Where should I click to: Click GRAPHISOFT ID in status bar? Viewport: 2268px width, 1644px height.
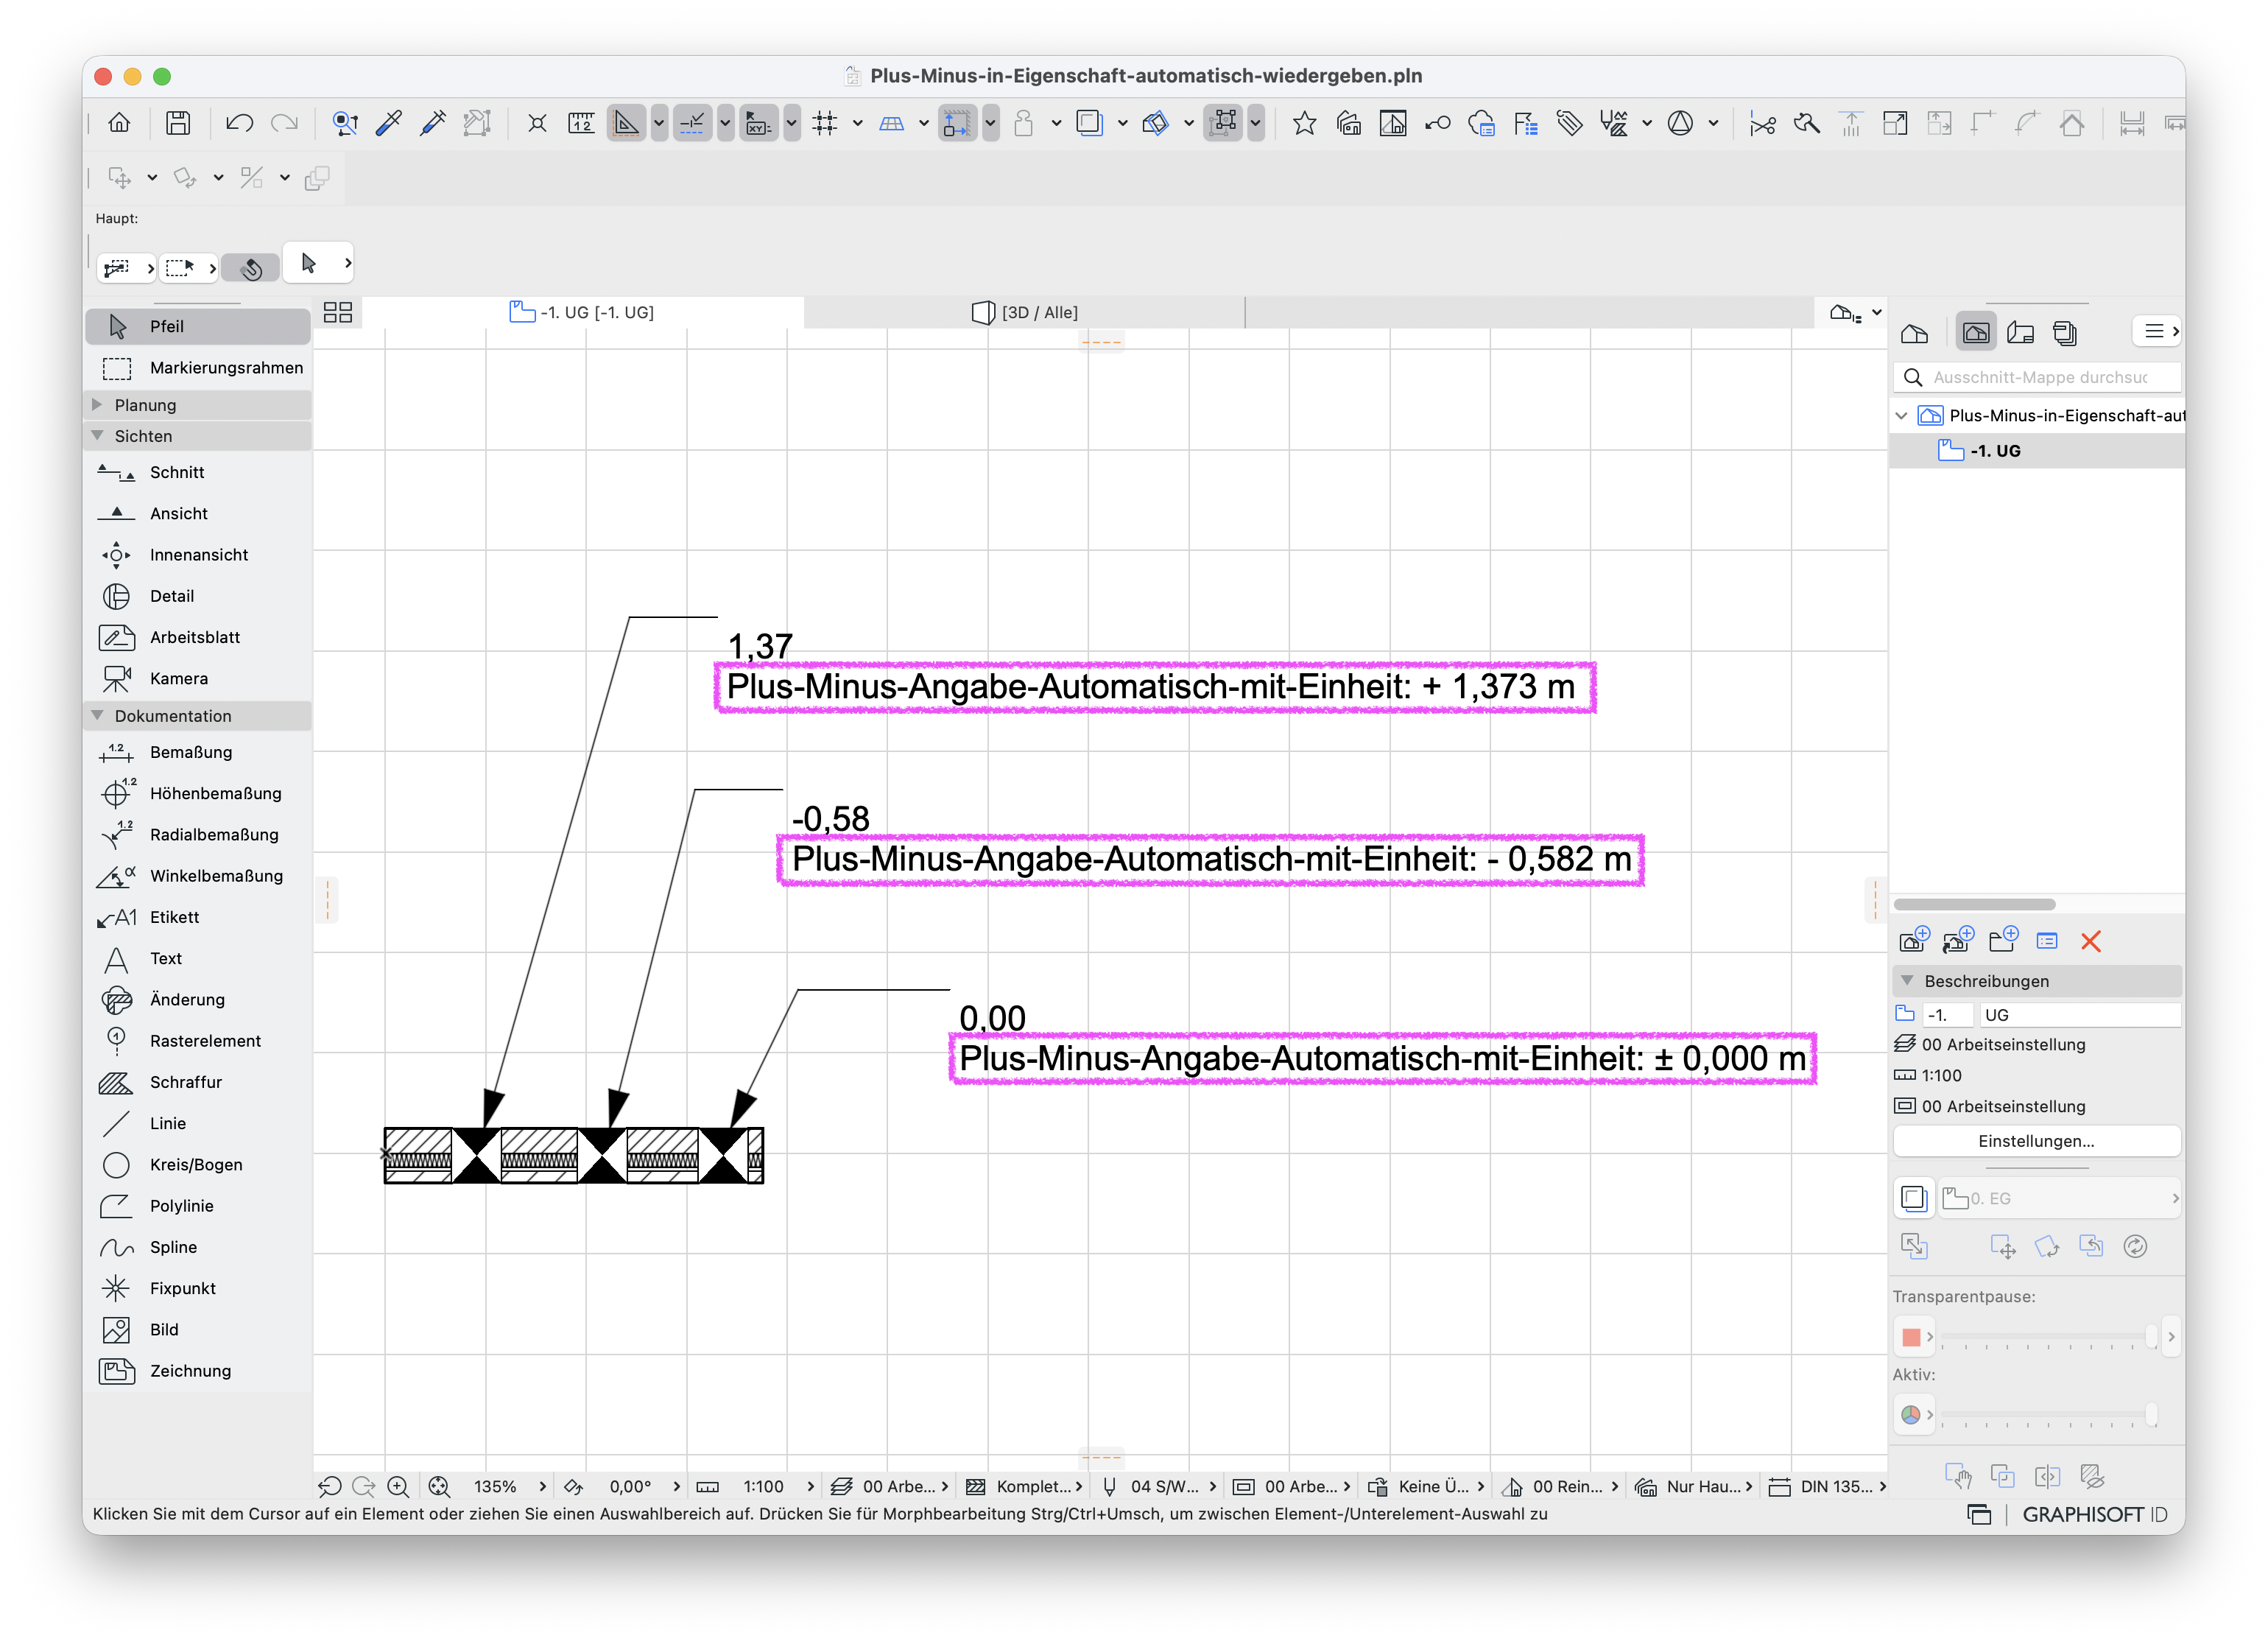pos(2094,1514)
